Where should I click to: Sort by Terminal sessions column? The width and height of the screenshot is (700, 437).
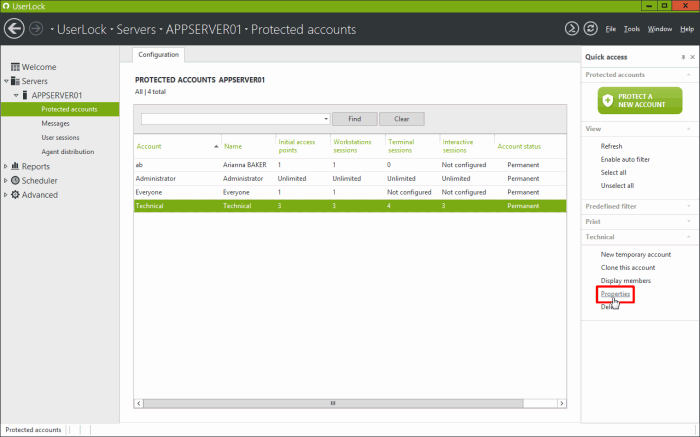412,146
